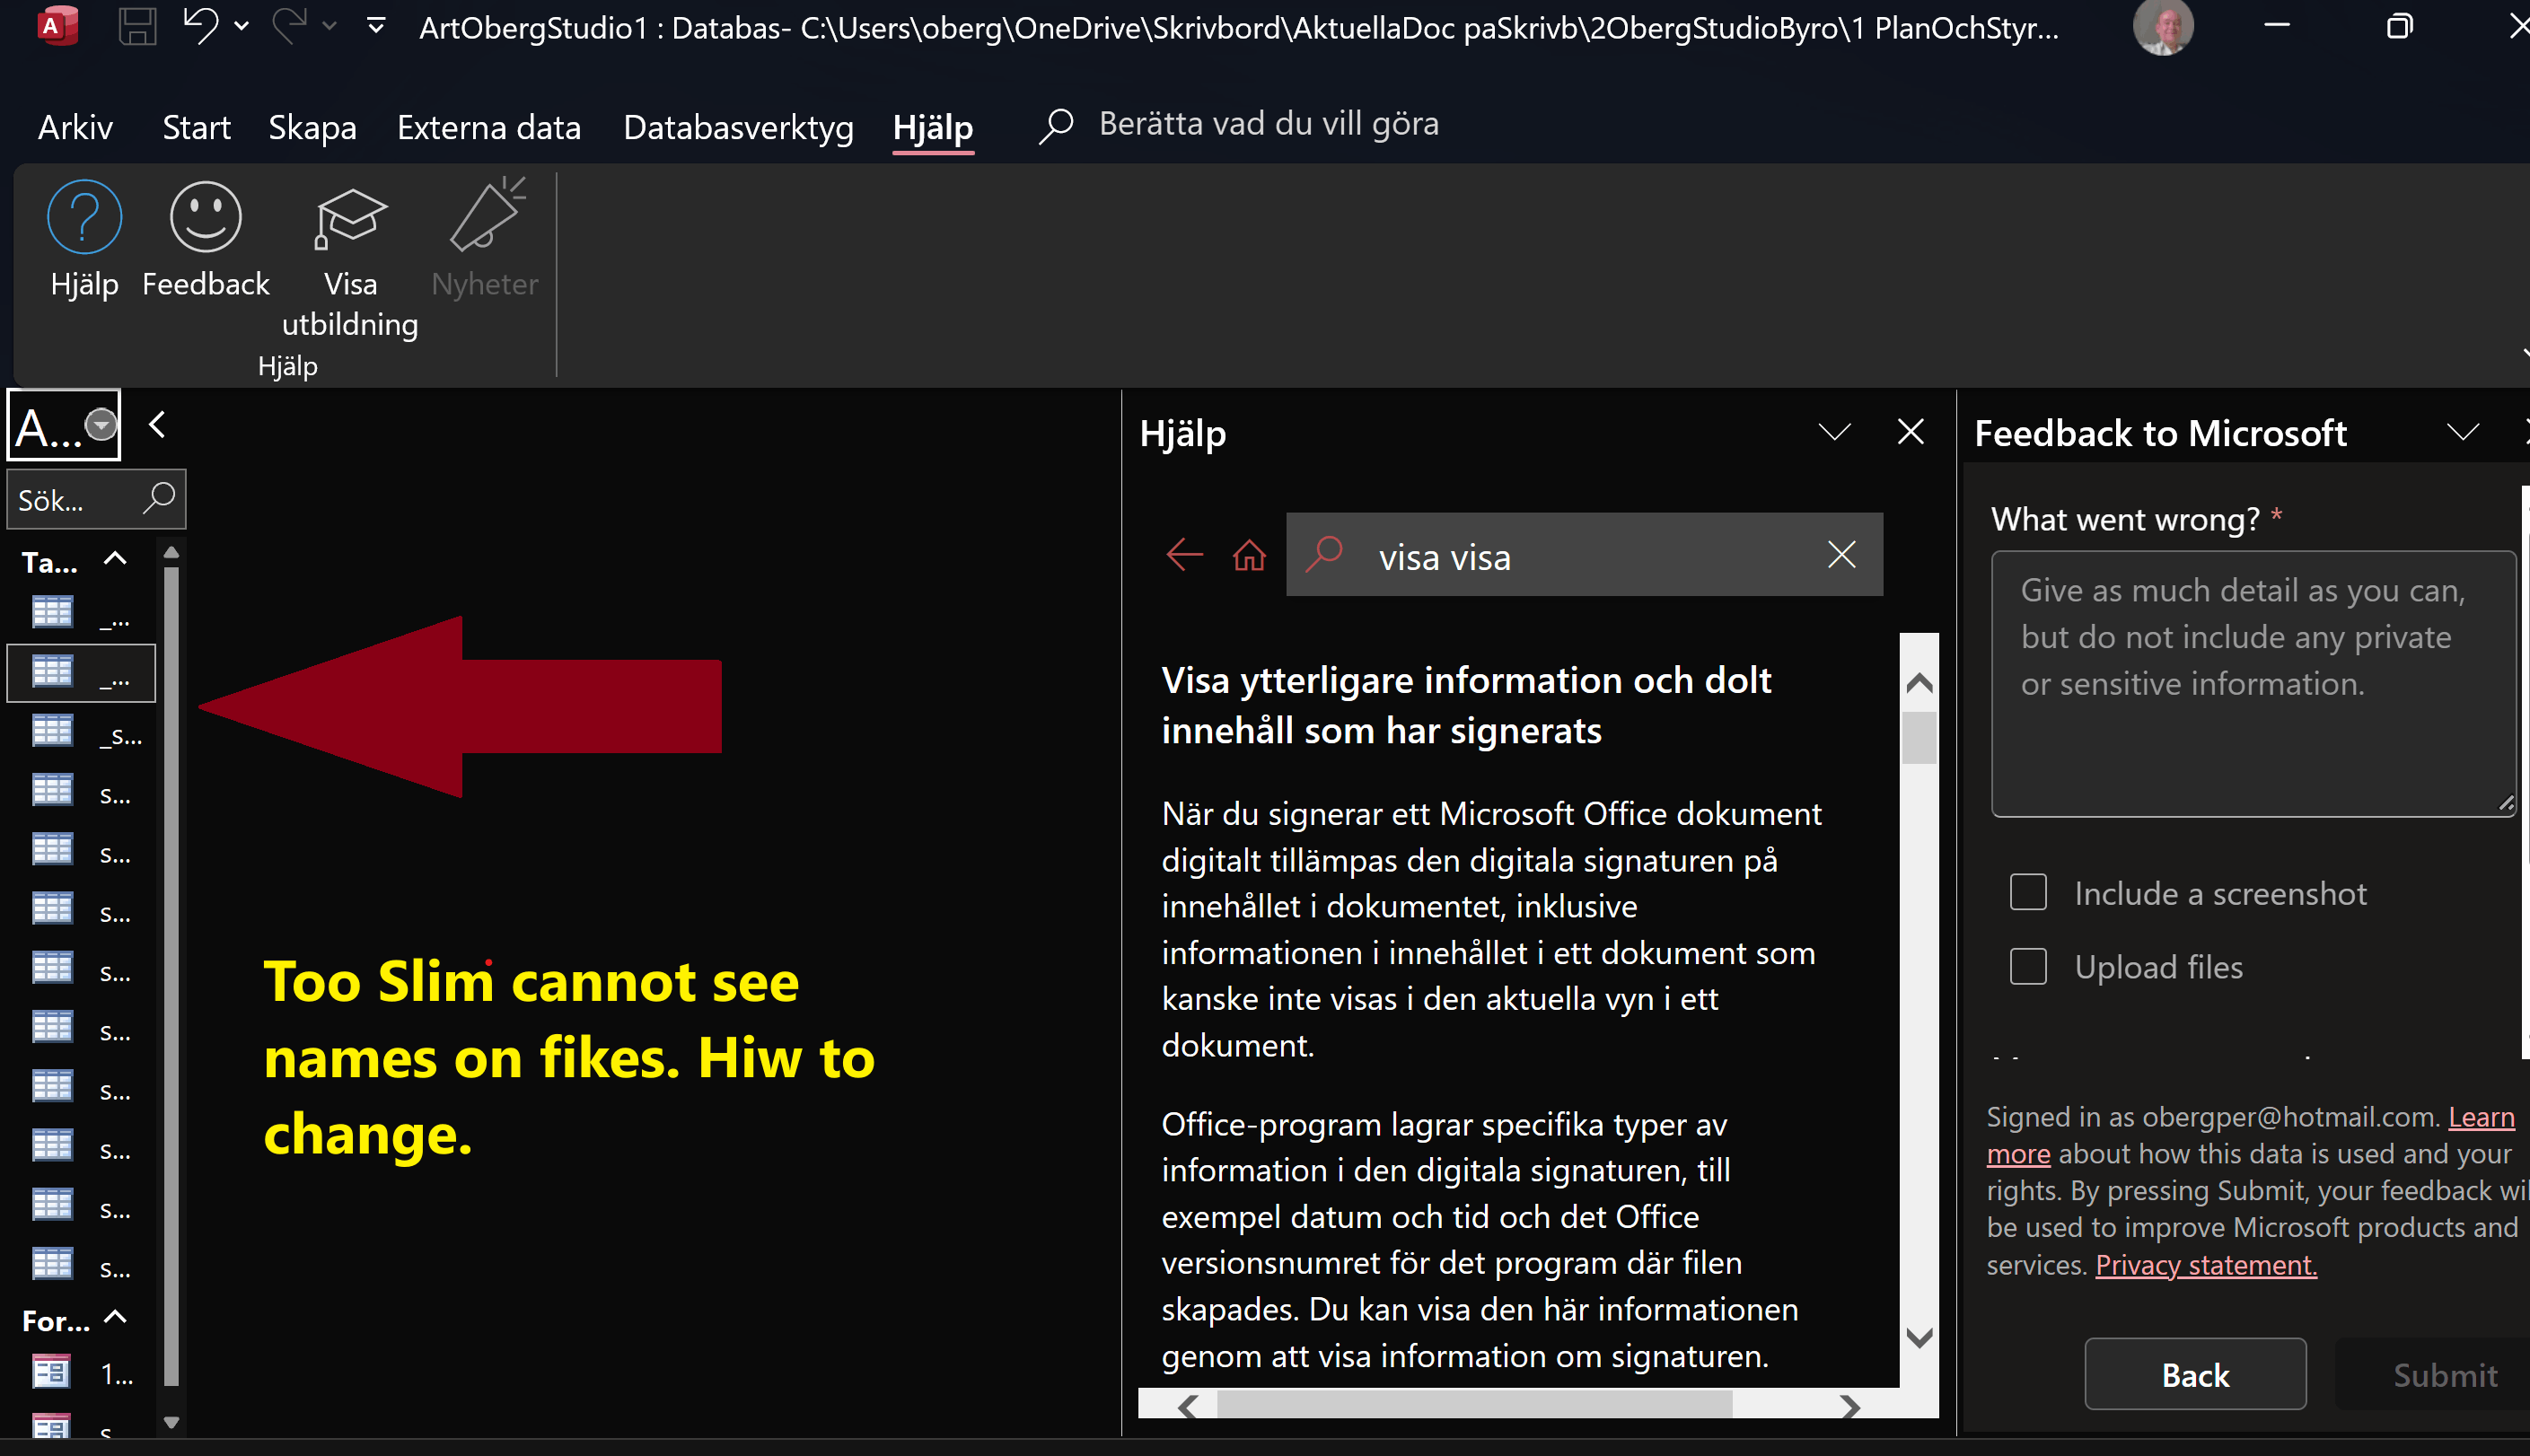Open navigation pane category dropdown arrow
Image resolution: width=2530 pixels, height=1456 pixels.
pyautogui.click(x=100, y=425)
